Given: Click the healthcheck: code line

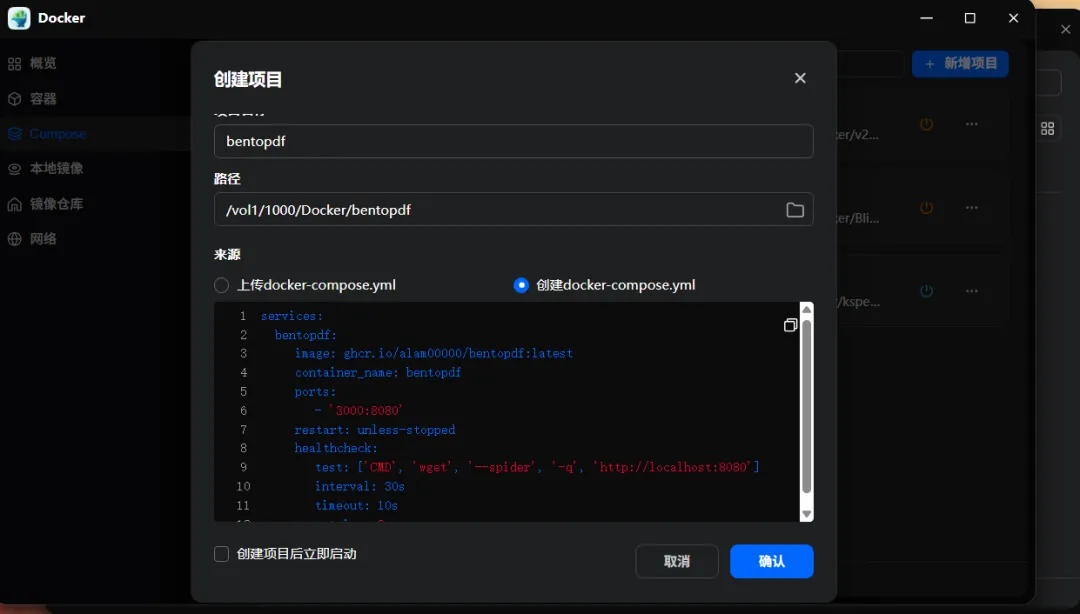Looking at the screenshot, I should click(336, 449).
